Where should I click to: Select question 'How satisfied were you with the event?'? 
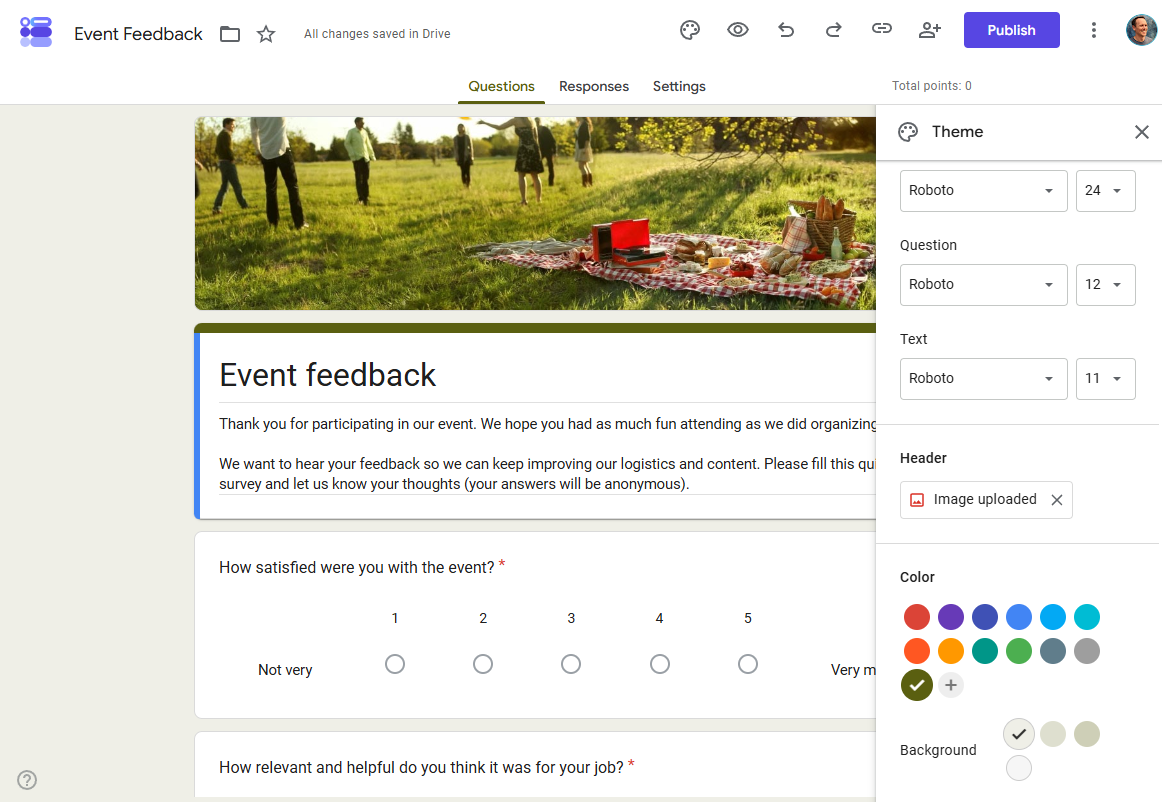[x=356, y=568]
